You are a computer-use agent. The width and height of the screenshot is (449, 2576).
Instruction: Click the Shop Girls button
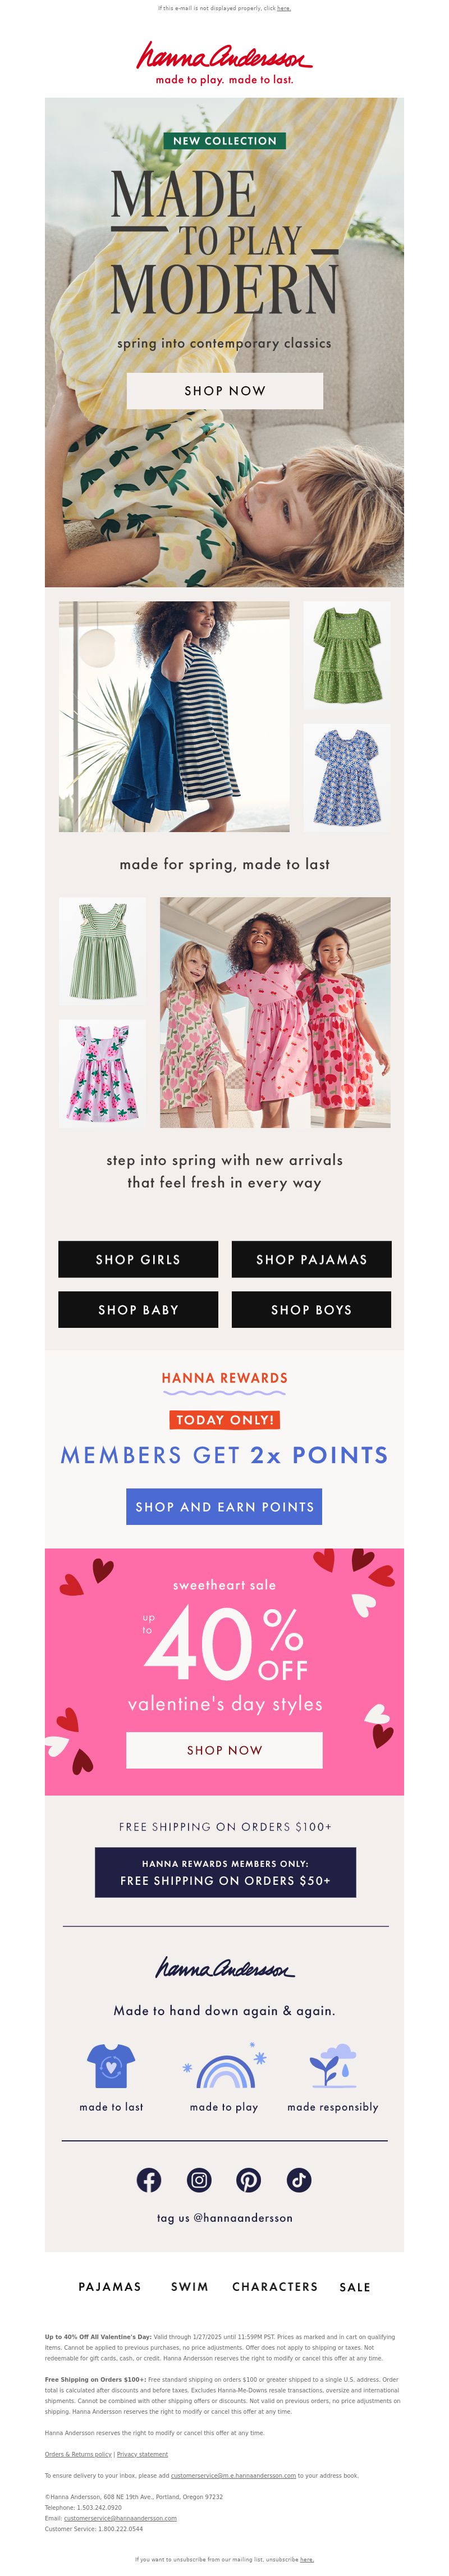(x=138, y=1259)
